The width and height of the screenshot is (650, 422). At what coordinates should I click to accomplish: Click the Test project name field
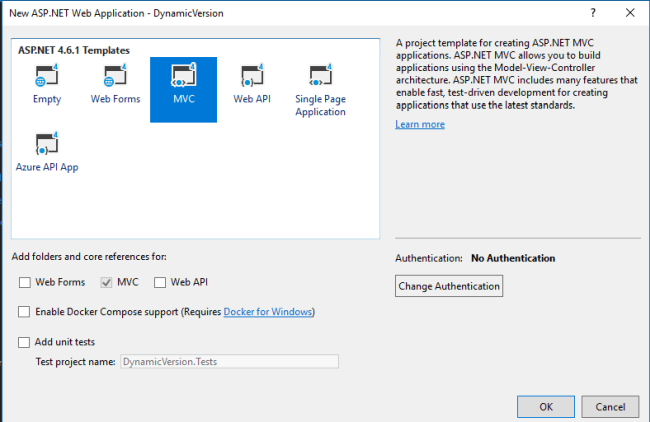(x=230, y=361)
